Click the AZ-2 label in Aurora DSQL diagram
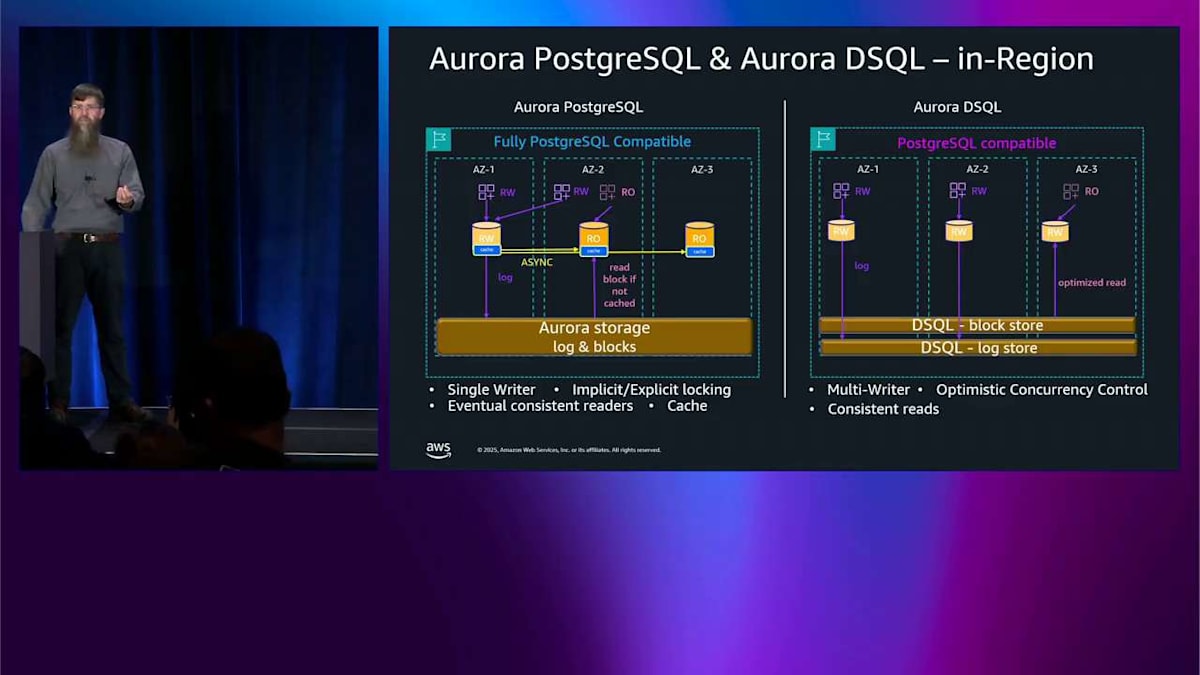 pos(976,169)
